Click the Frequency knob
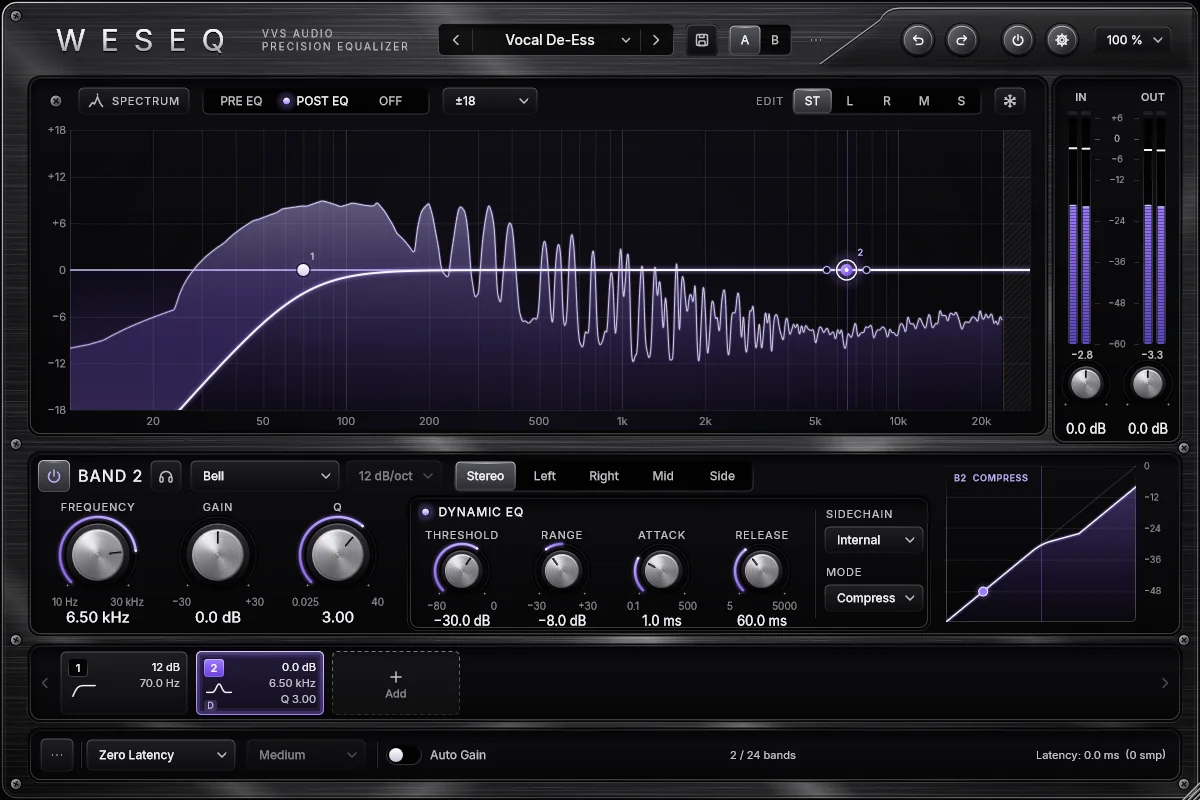This screenshot has width=1200, height=800. click(x=97, y=554)
